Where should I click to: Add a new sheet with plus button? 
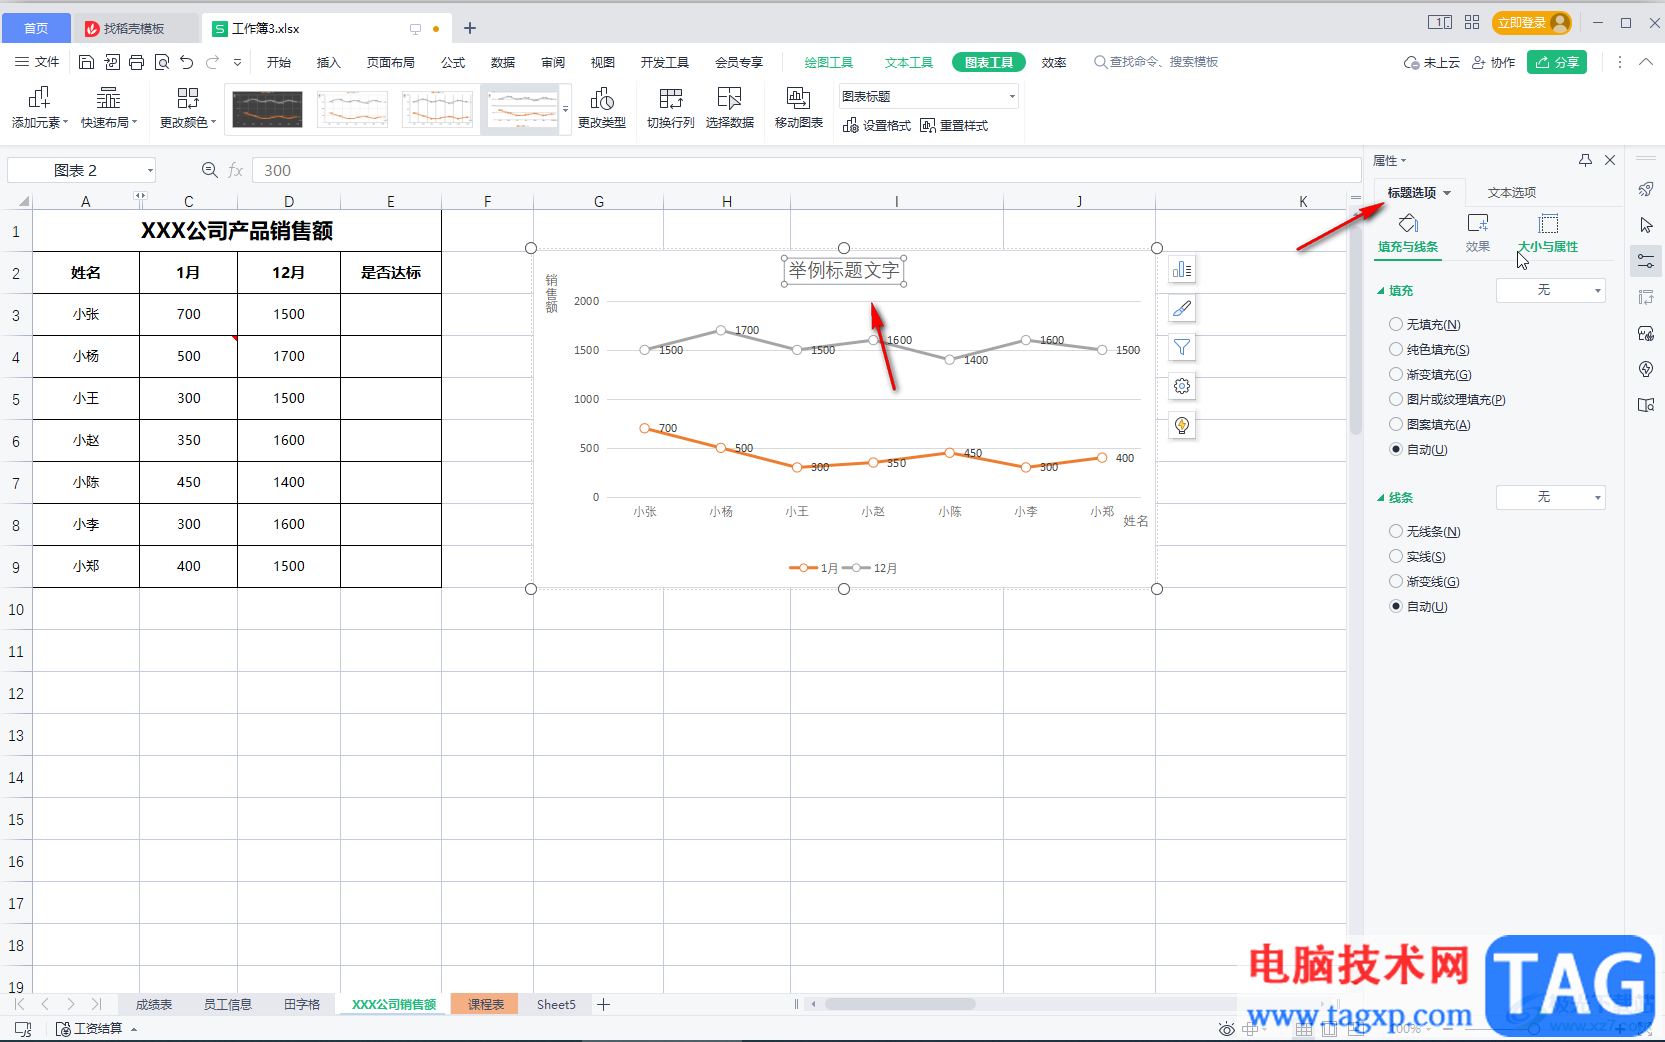pos(604,1005)
